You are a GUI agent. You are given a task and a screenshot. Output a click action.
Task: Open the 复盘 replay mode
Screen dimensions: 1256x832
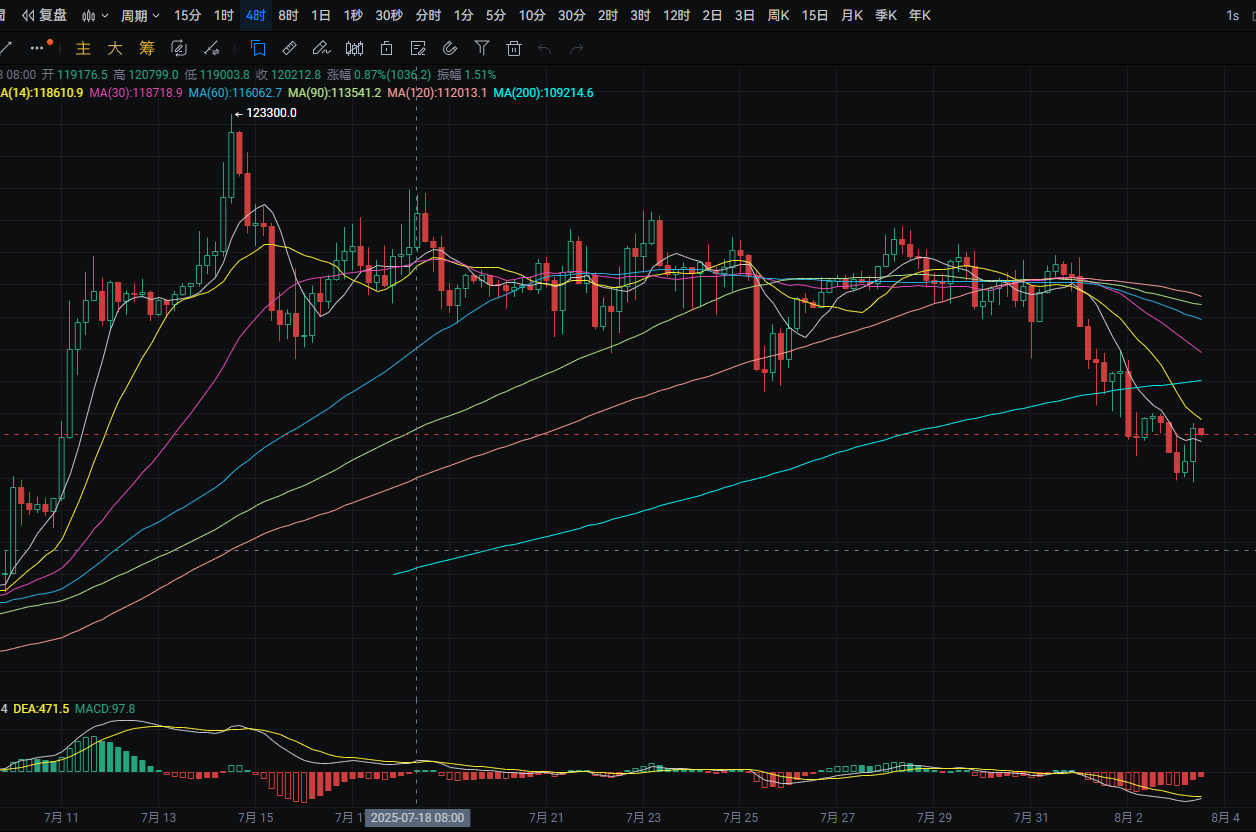[x=45, y=15]
